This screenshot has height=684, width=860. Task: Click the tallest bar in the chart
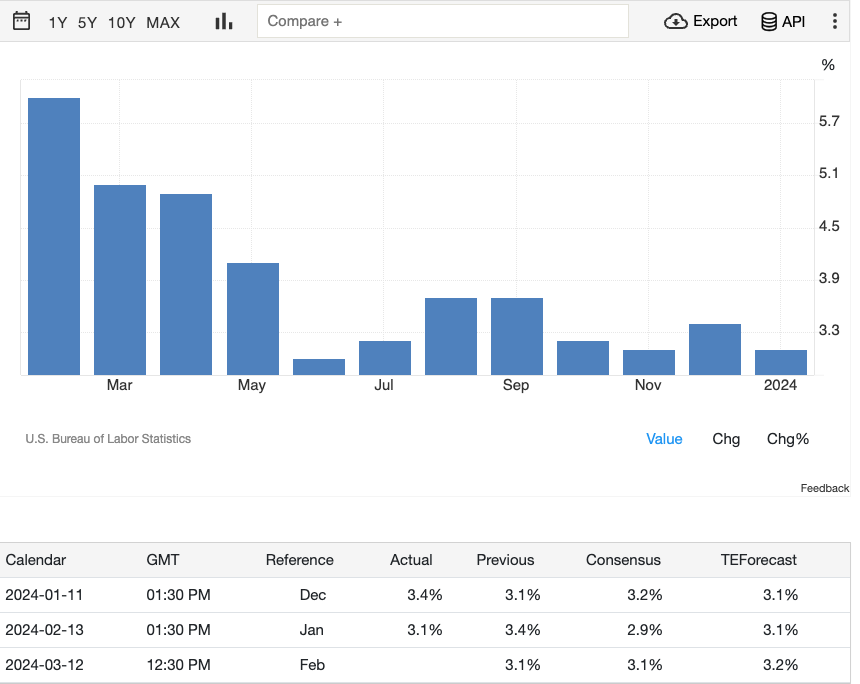pos(54,236)
